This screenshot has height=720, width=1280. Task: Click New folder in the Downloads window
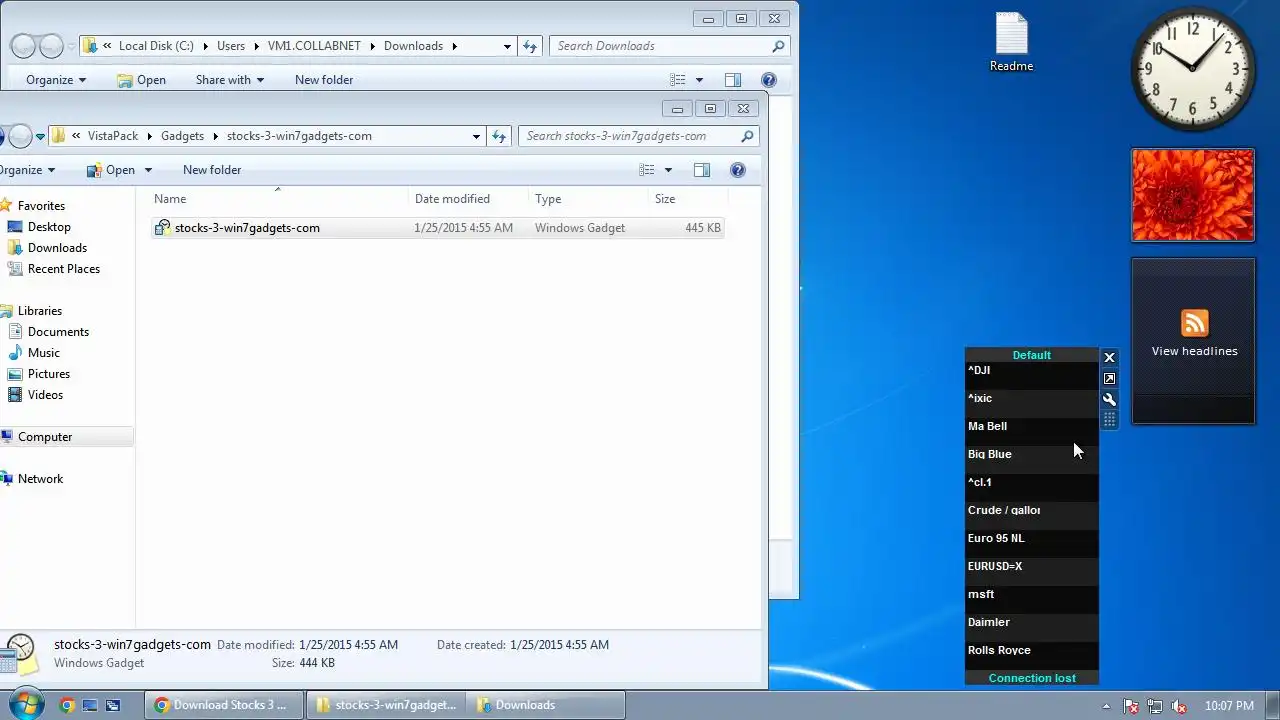(324, 80)
